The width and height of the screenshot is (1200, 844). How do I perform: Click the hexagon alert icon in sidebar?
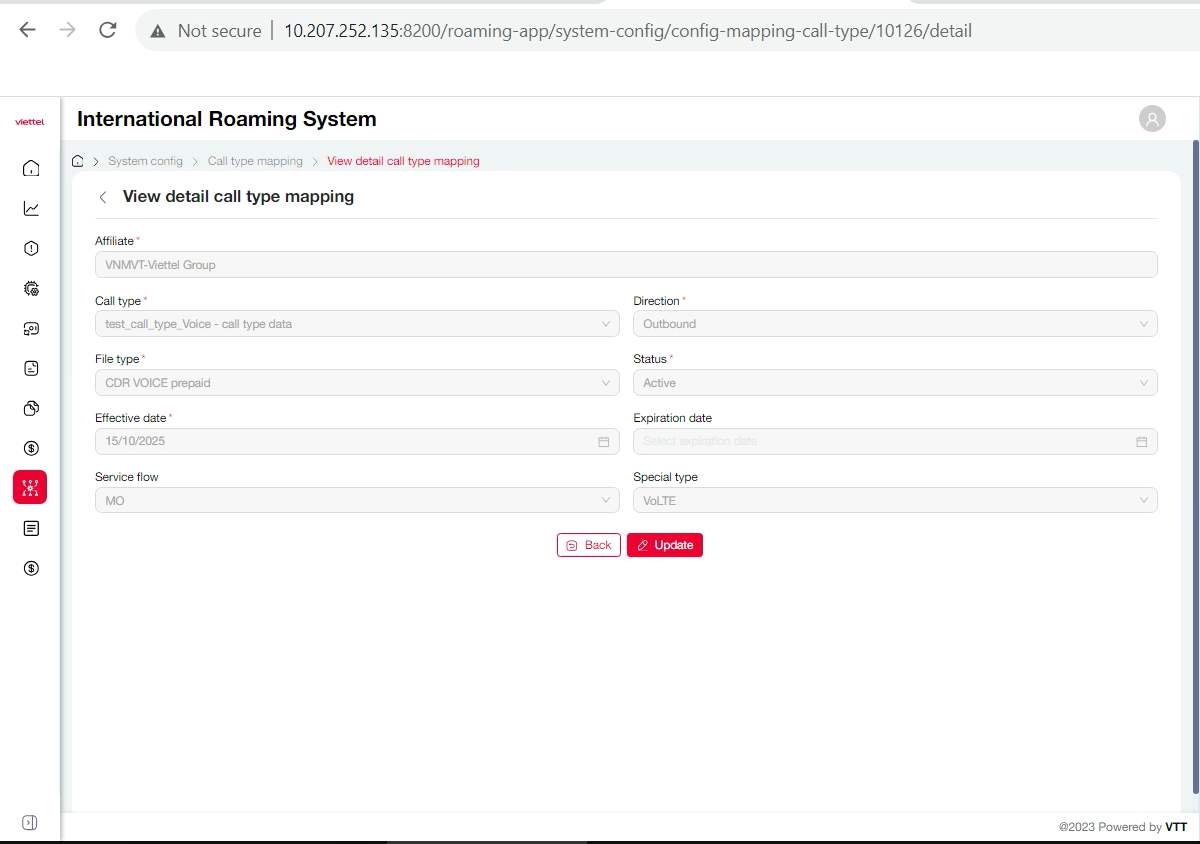pyautogui.click(x=31, y=248)
